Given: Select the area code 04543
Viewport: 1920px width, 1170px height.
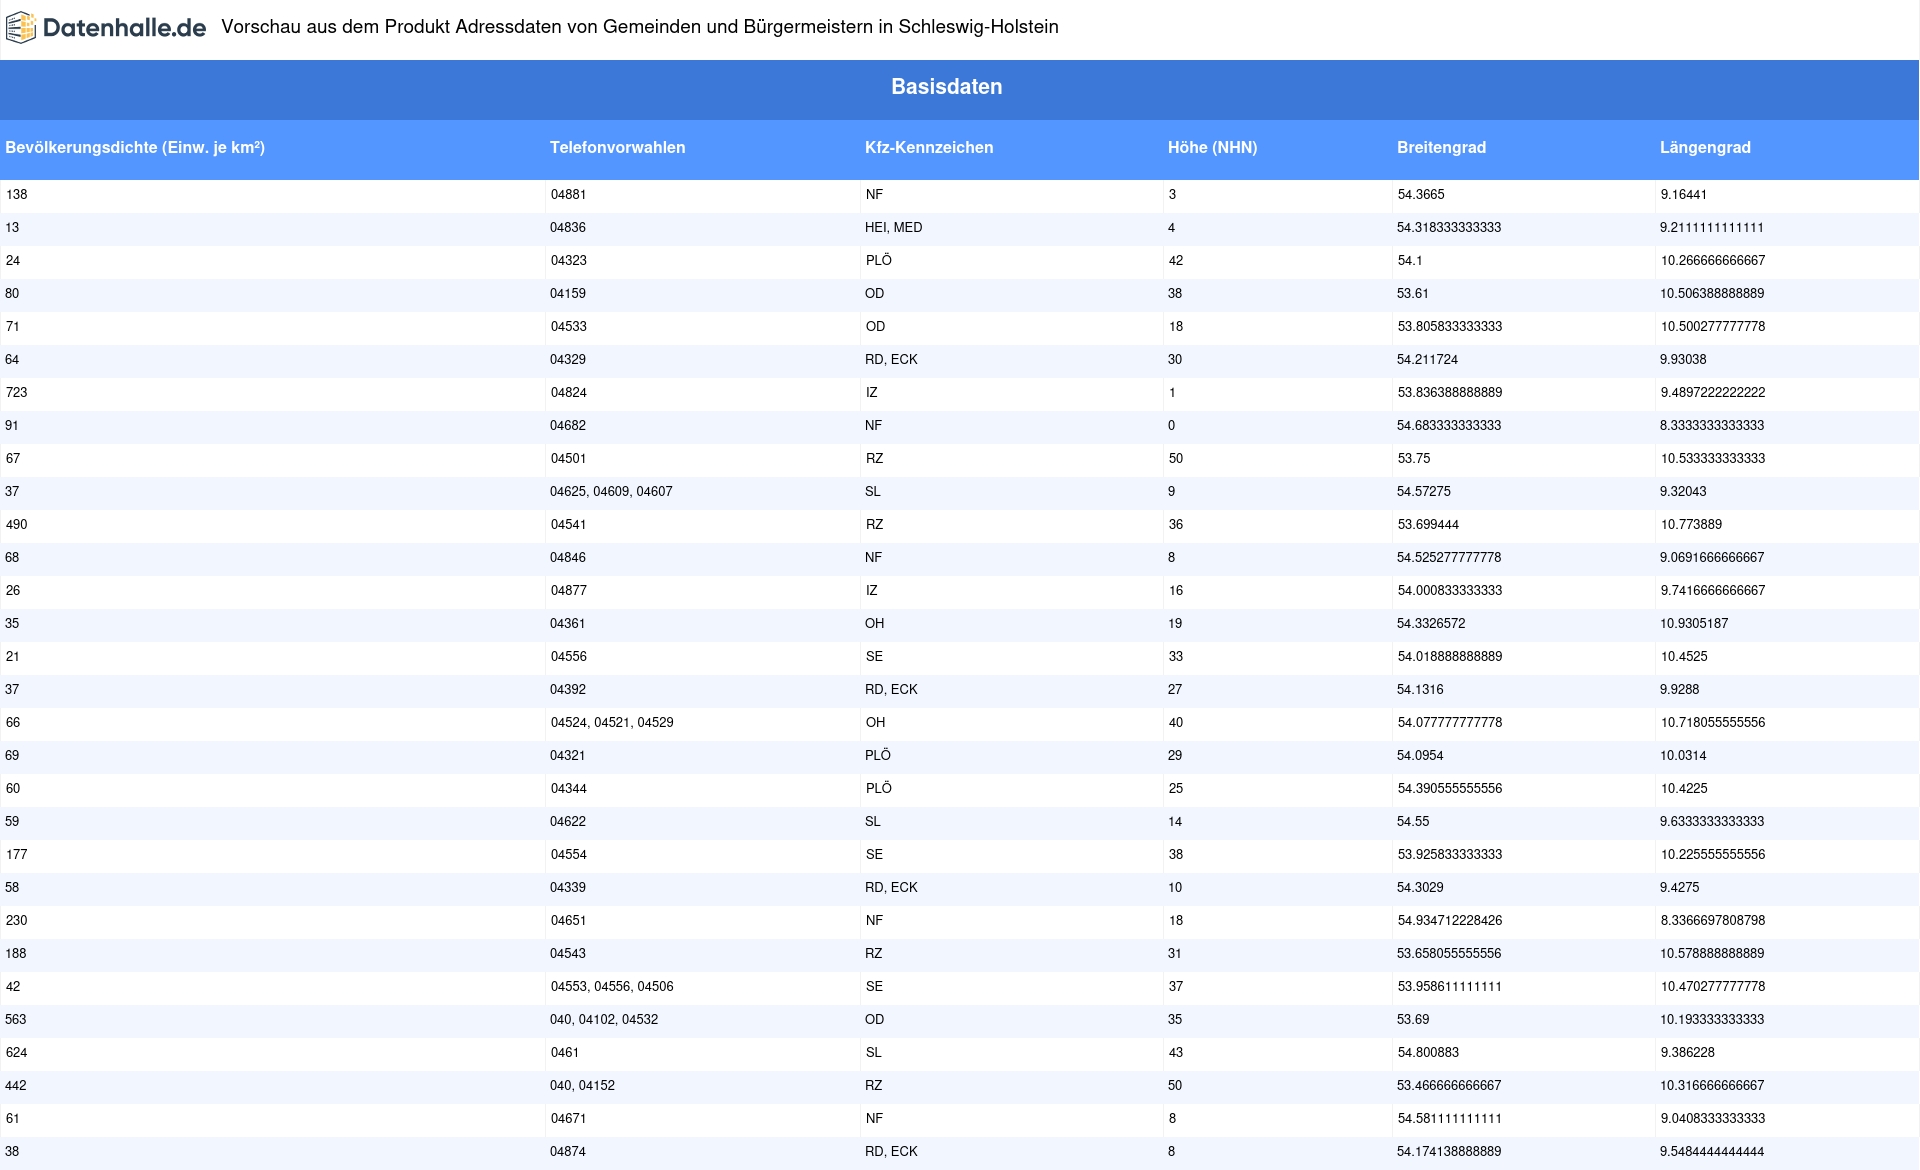Looking at the screenshot, I should click(568, 954).
